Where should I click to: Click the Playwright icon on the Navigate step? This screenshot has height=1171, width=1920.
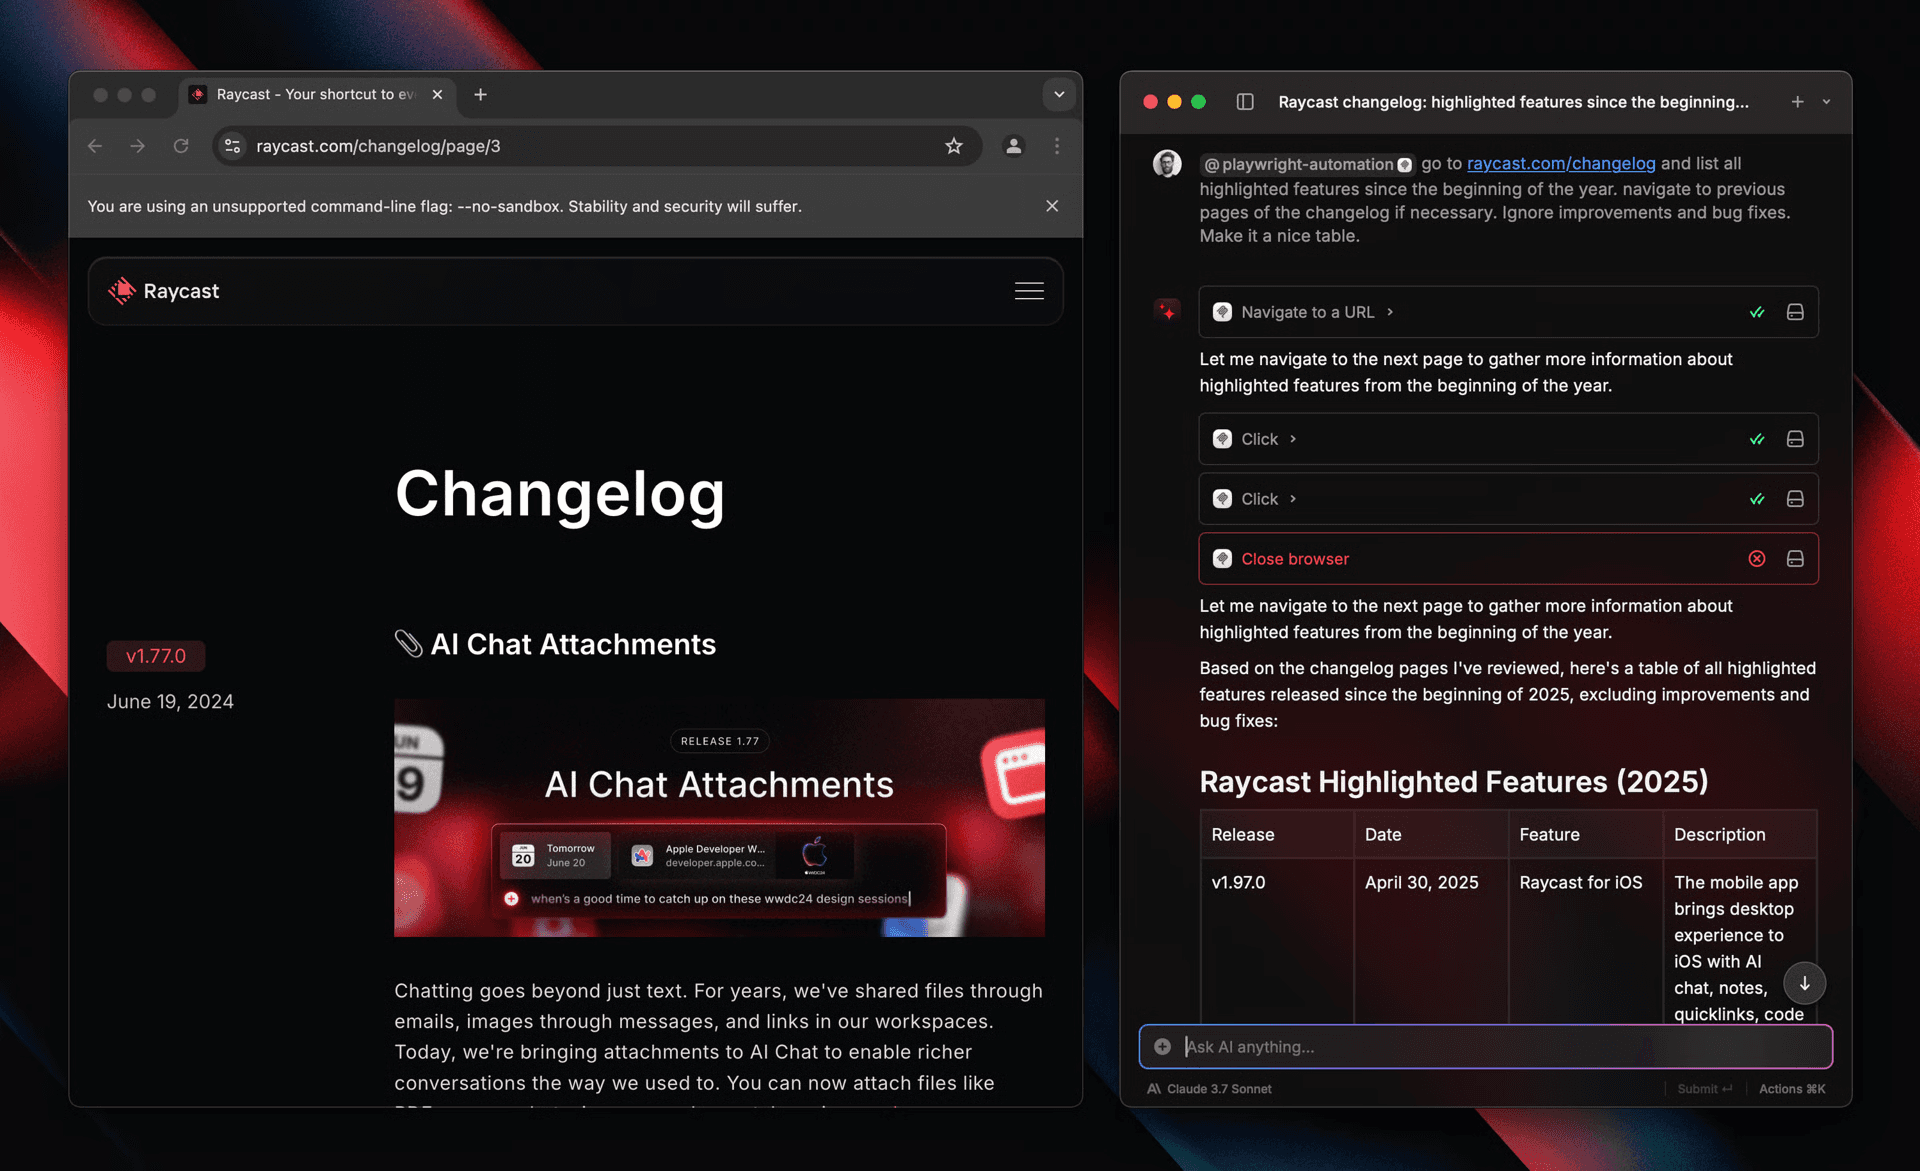click(x=1222, y=312)
